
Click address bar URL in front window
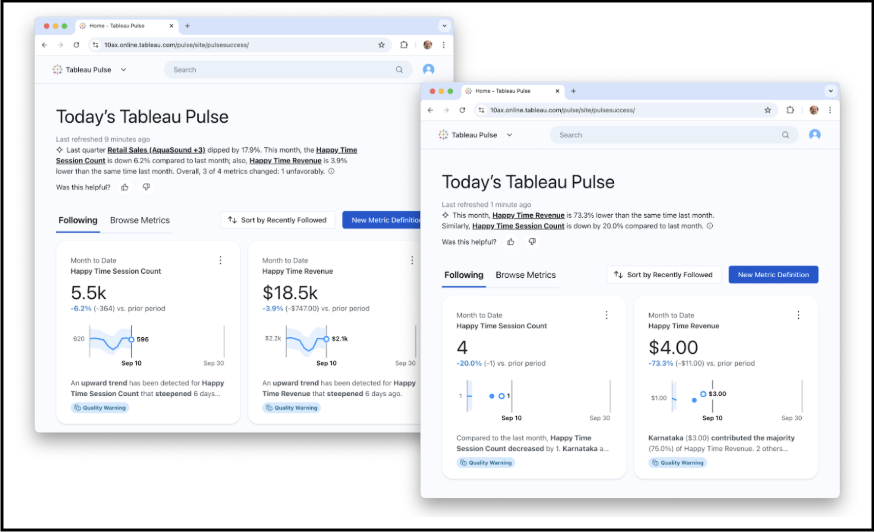point(562,110)
